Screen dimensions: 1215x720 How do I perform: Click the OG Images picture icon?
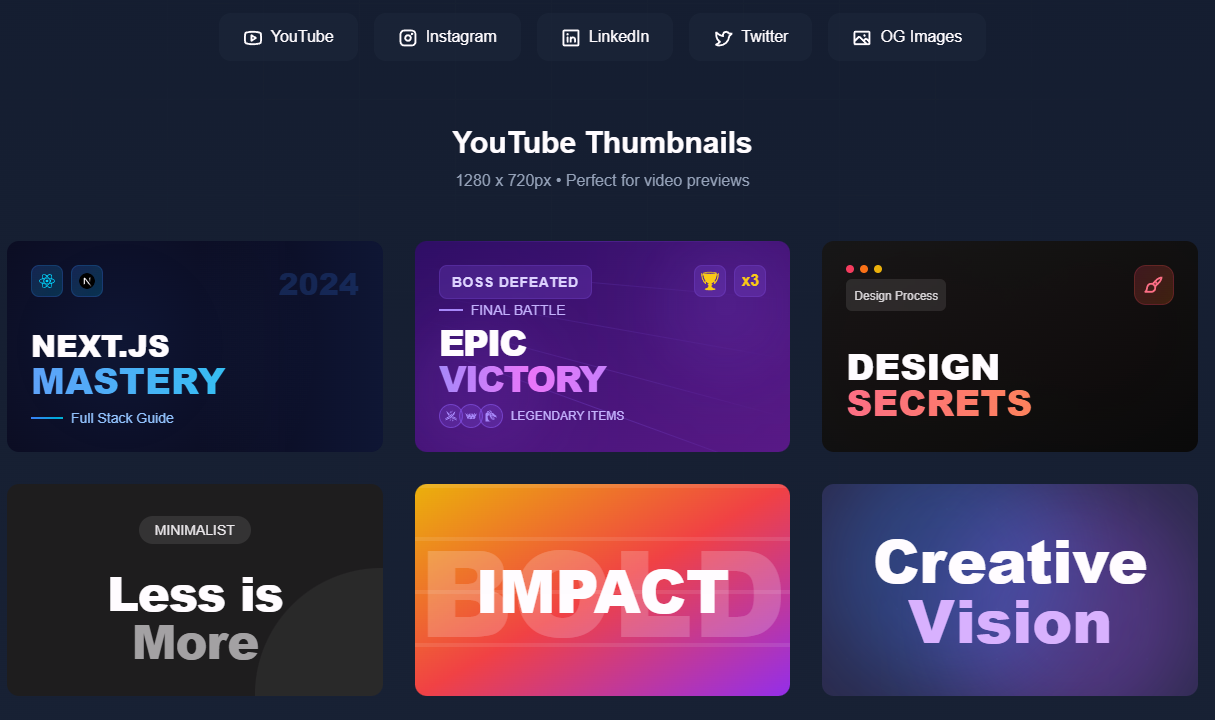coord(862,38)
